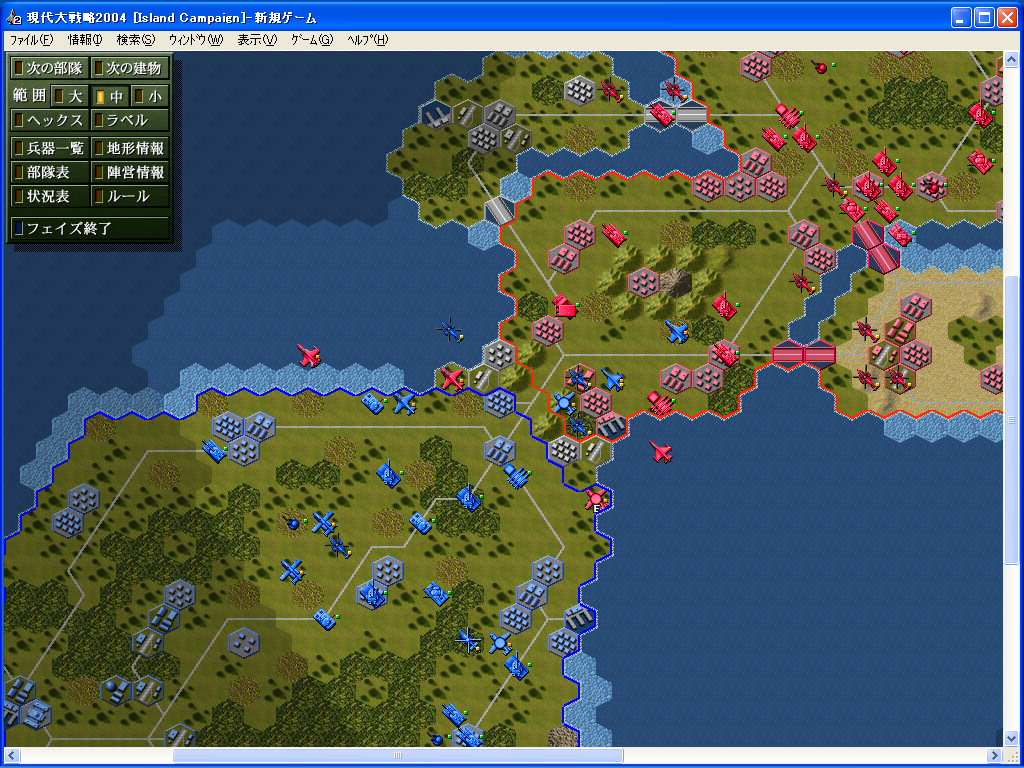Open the 陣営情報 faction info
The image size is (1024, 768).
point(130,172)
